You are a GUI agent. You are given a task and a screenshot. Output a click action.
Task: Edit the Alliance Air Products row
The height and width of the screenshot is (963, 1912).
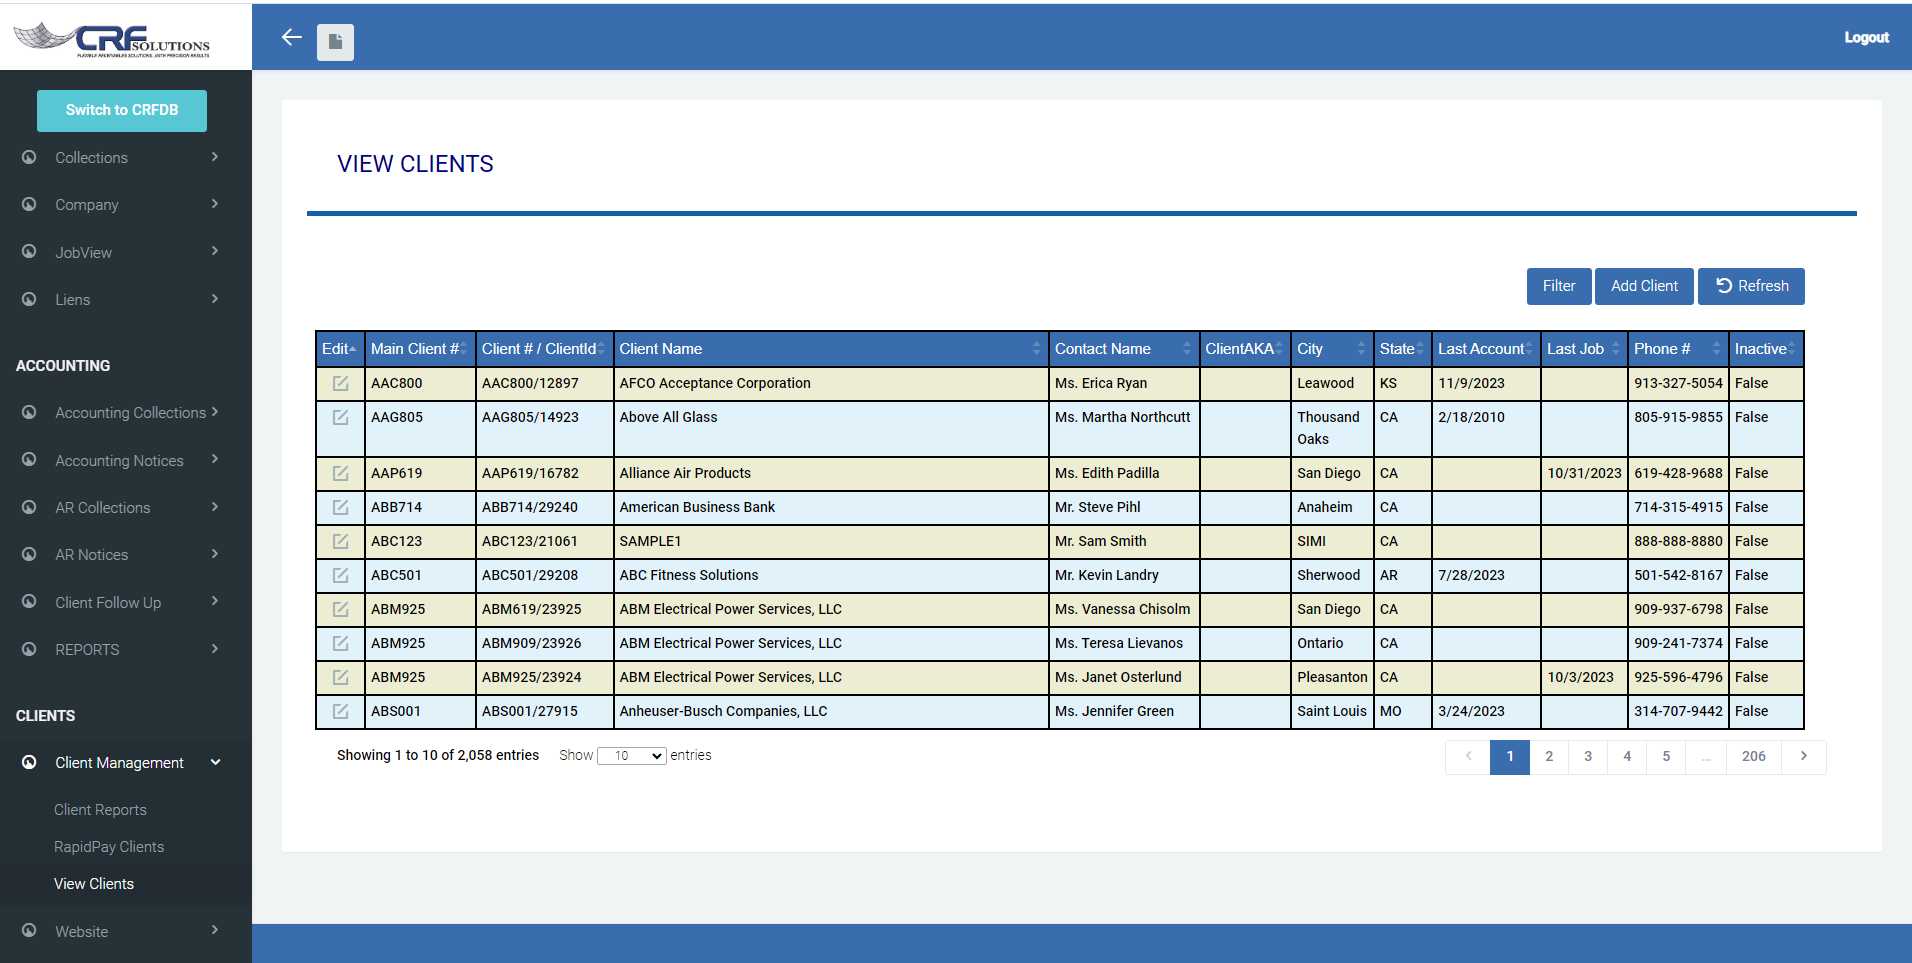(x=340, y=473)
